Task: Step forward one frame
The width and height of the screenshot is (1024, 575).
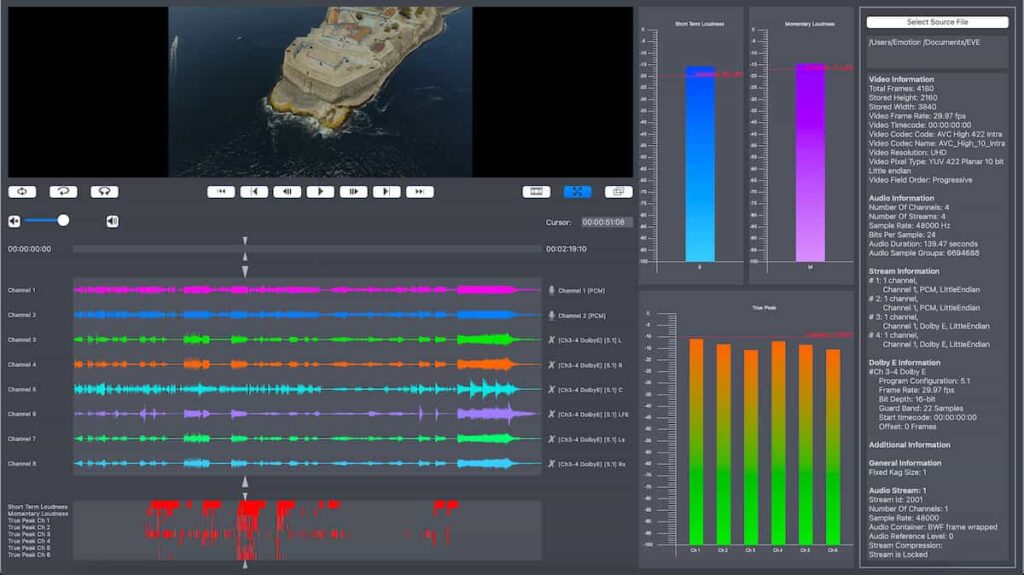Action: pyautogui.click(x=353, y=192)
